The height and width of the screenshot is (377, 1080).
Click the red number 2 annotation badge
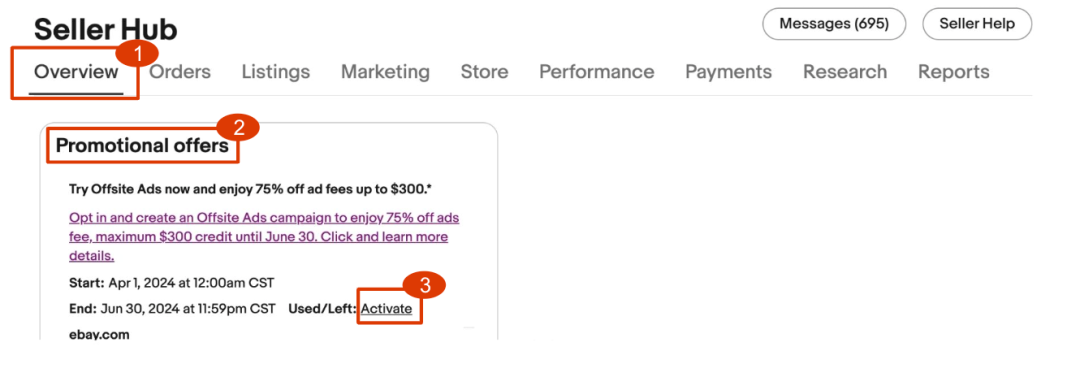pos(238,128)
